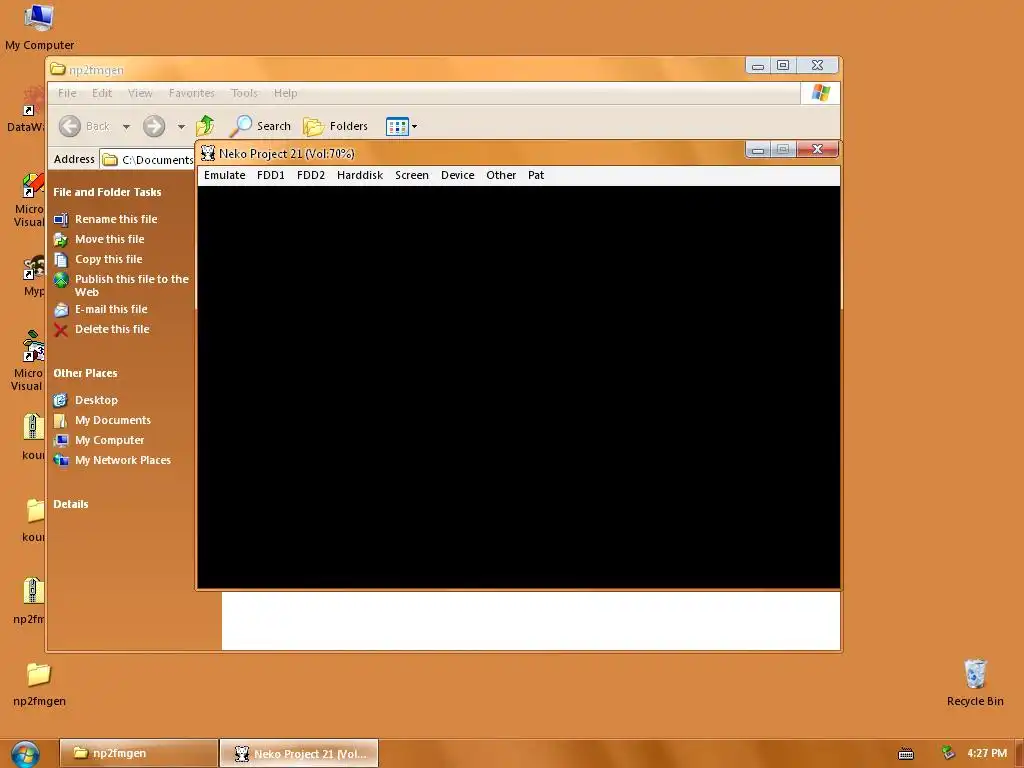Switch to Neko Project 21 taskbar button

pos(299,753)
